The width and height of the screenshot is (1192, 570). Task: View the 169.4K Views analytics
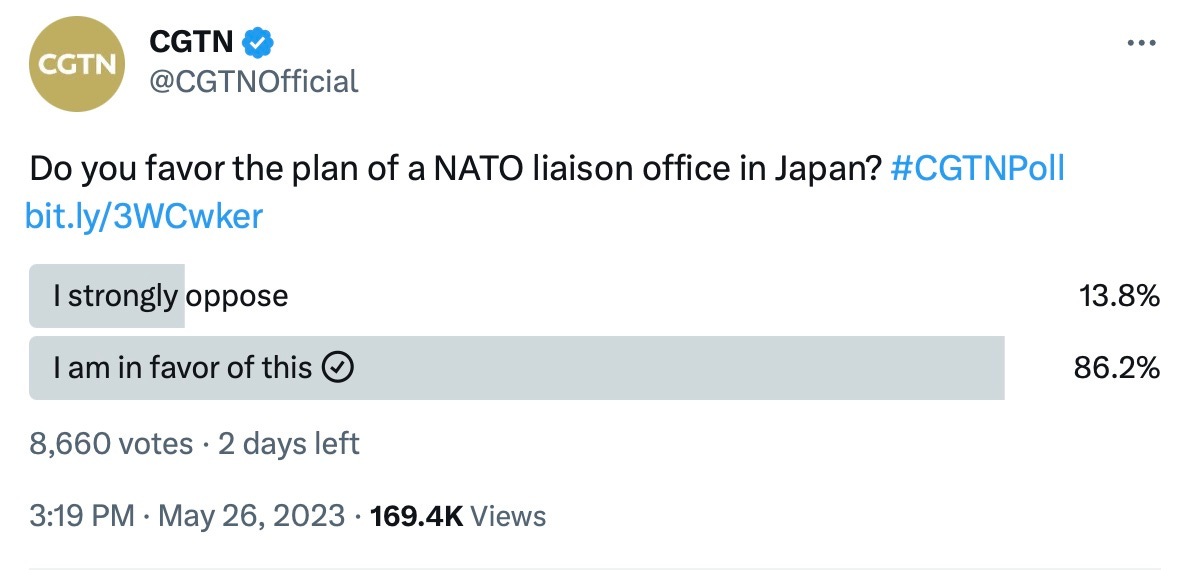click(x=457, y=516)
